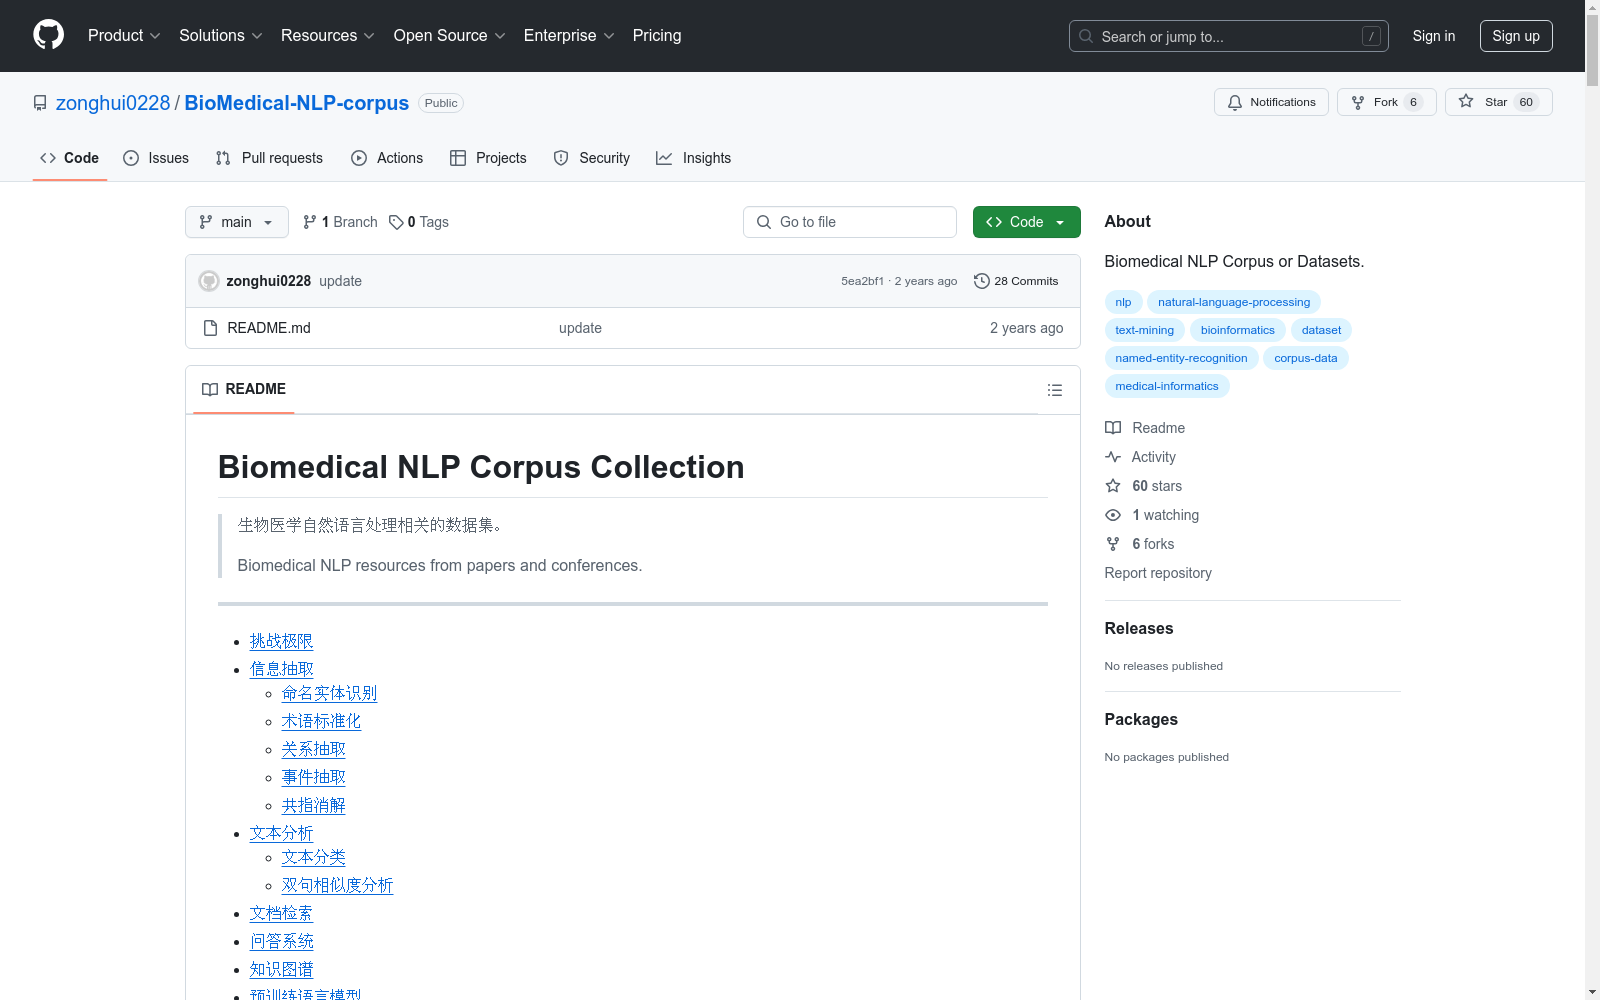1600x1000 pixels.
Task: Star this repository
Action: click(x=1498, y=102)
